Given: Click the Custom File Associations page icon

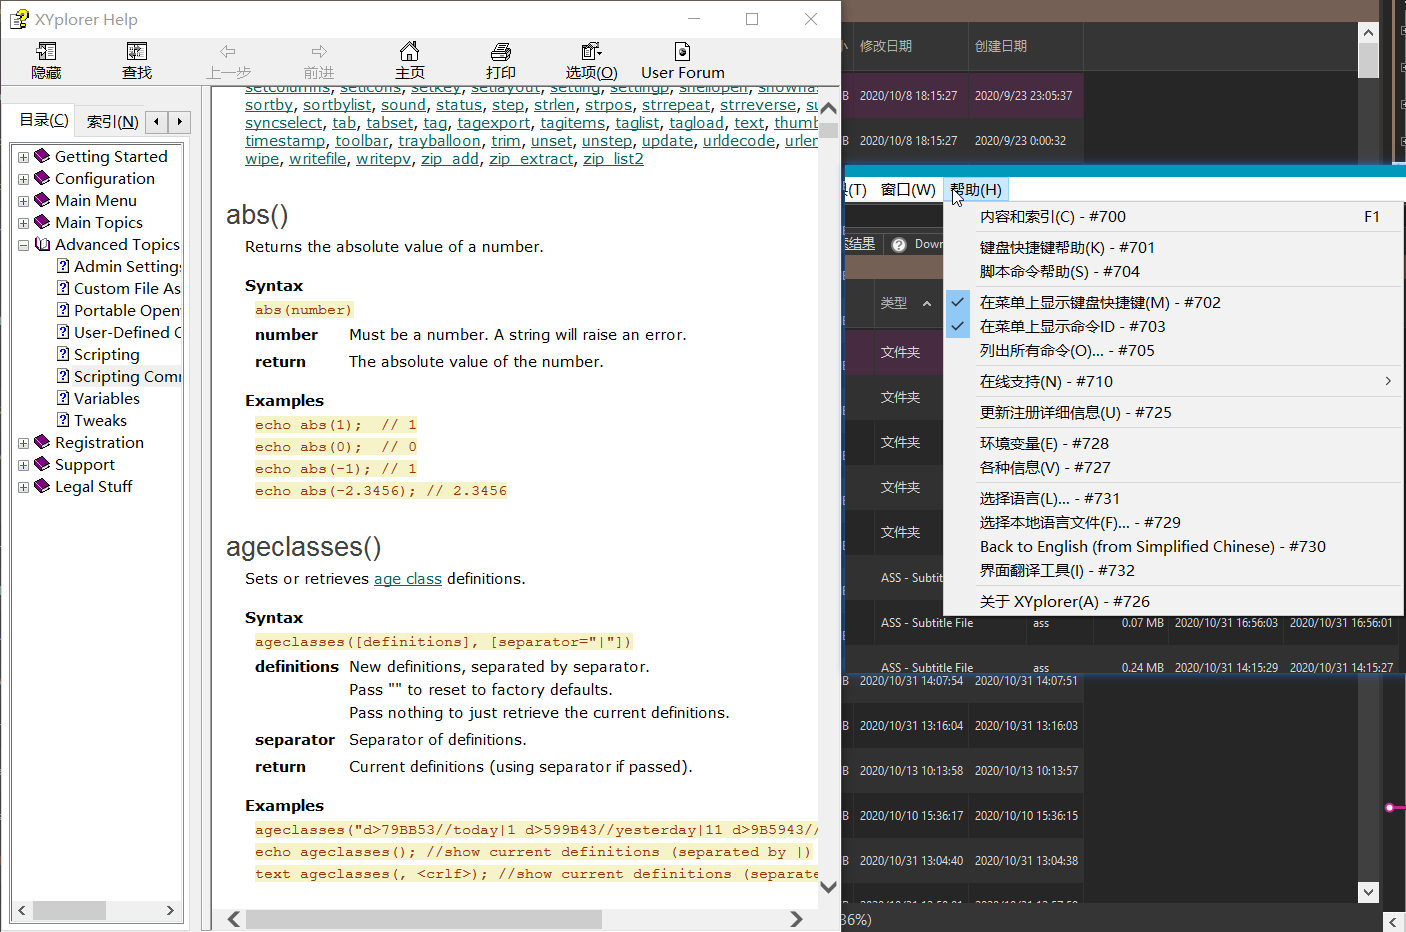Looking at the screenshot, I should click(63, 288).
